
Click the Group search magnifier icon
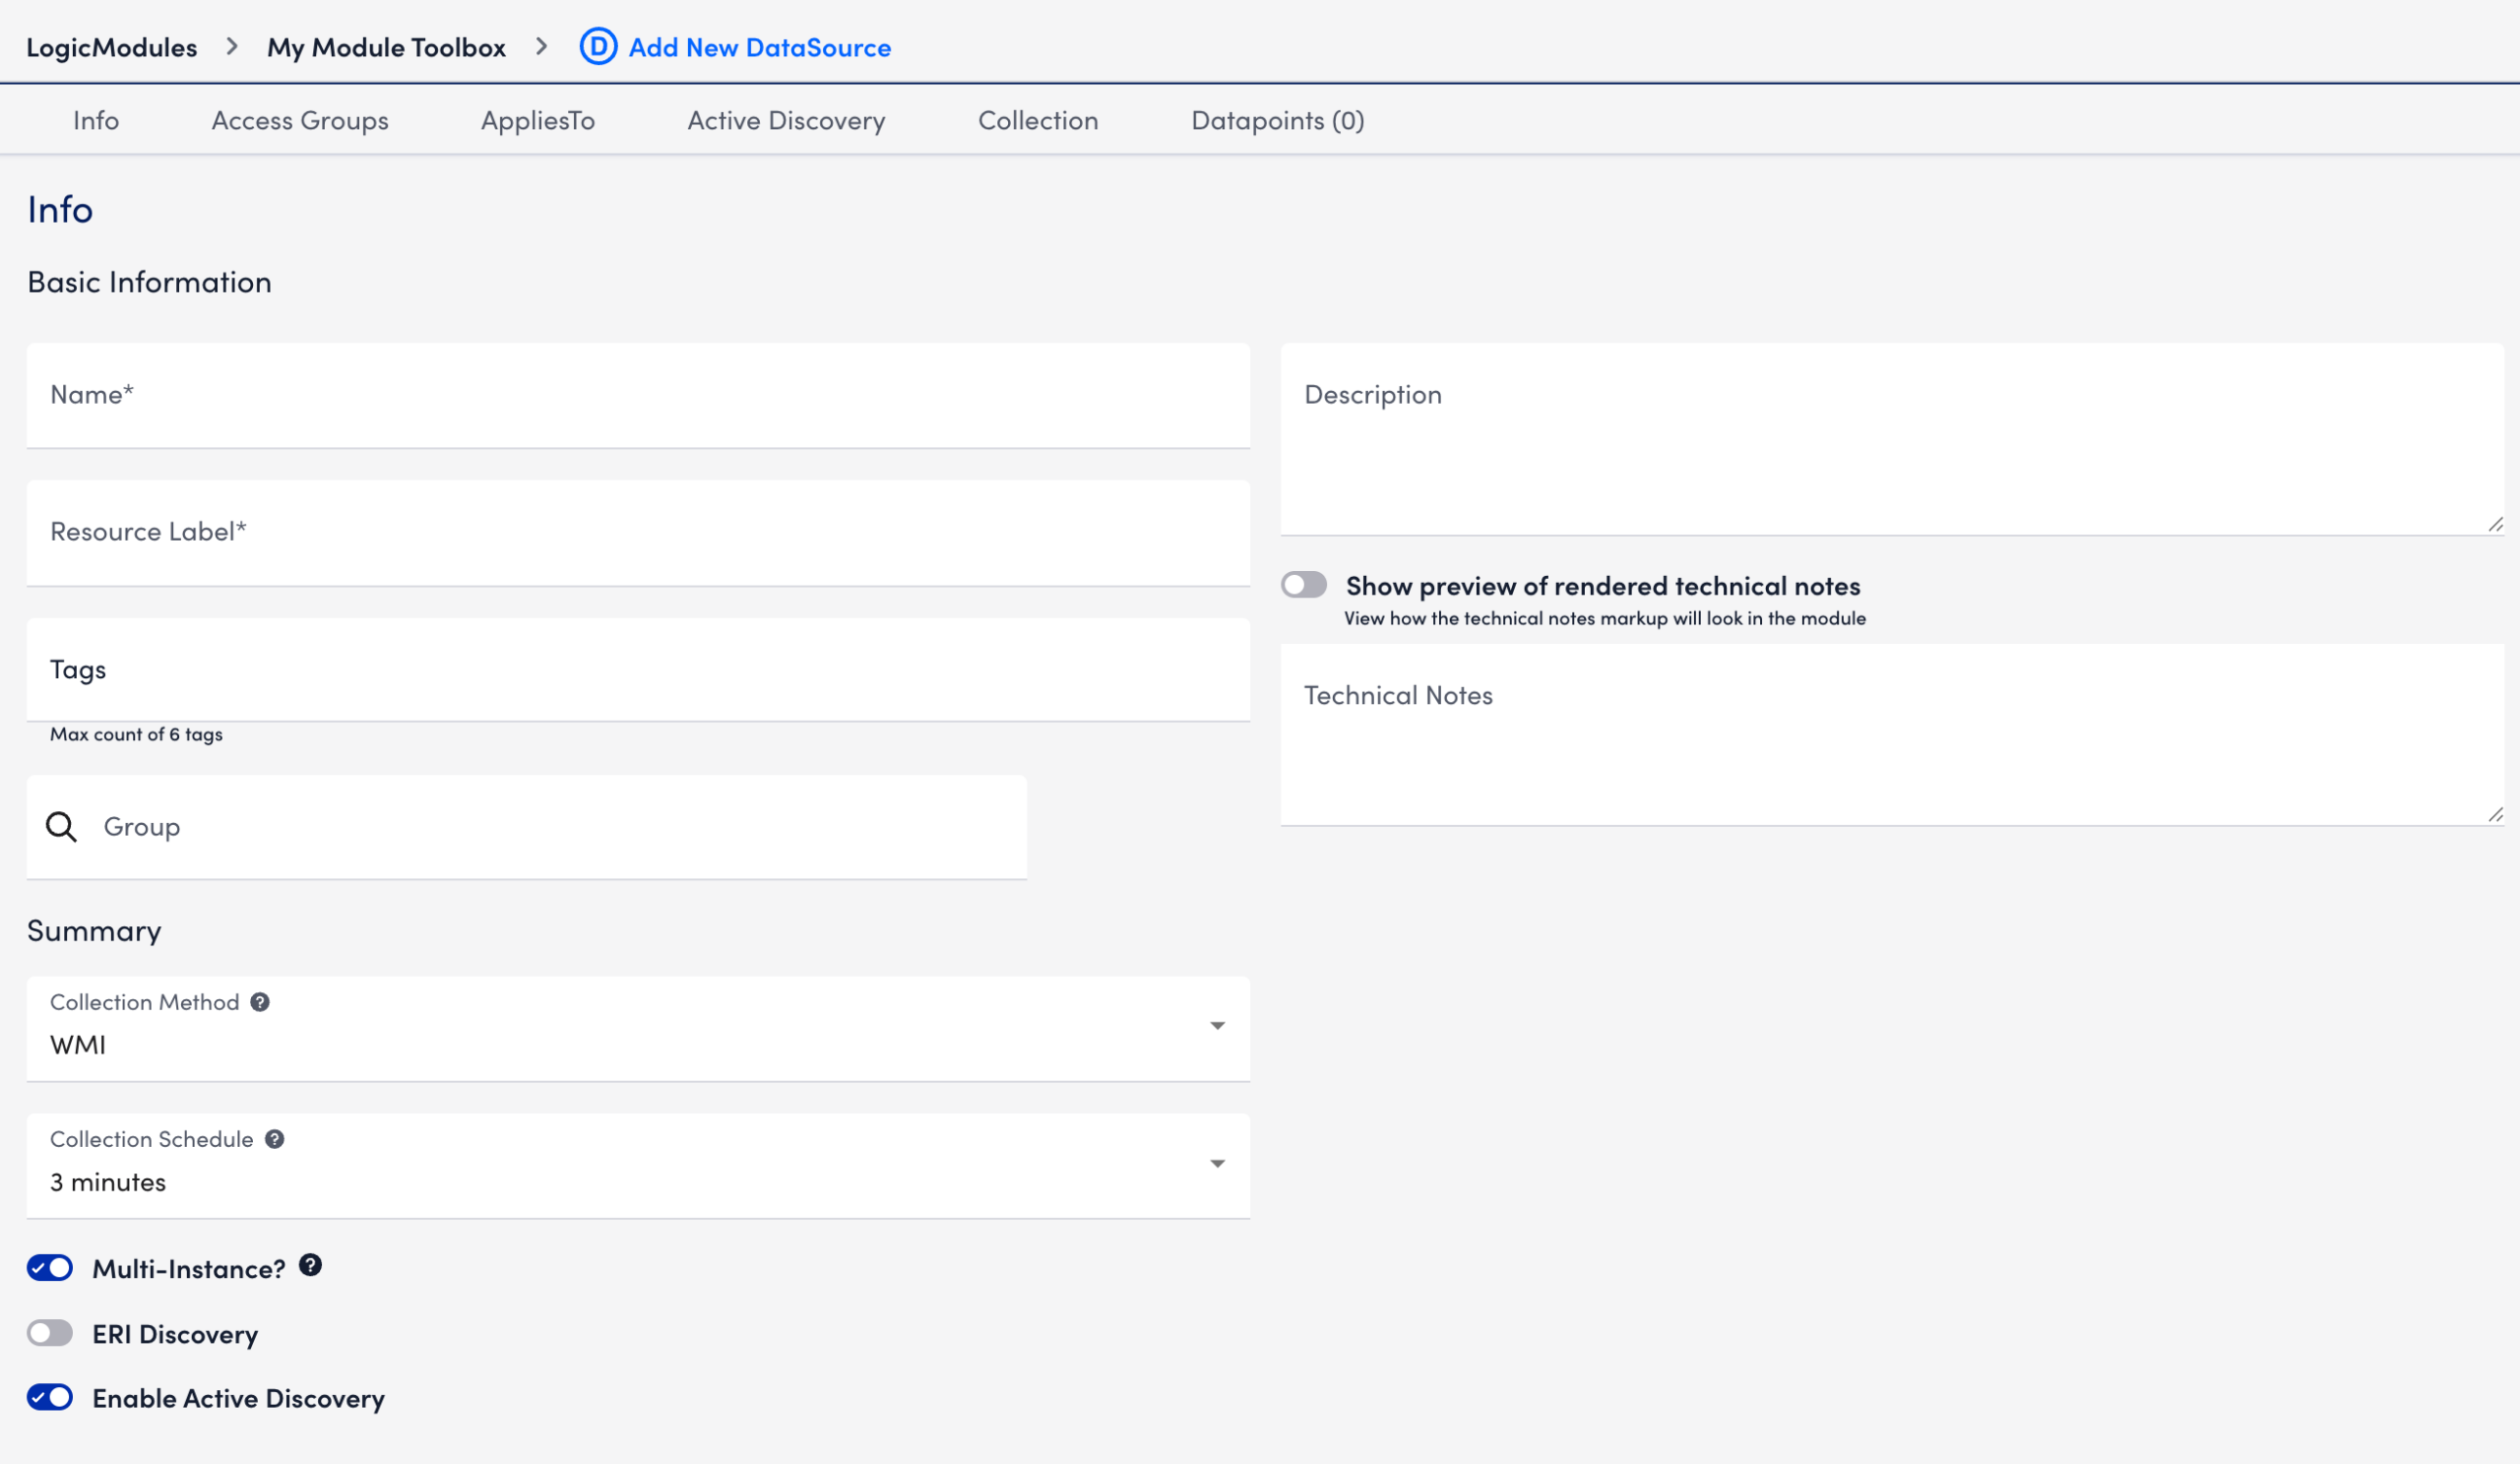[61, 827]
